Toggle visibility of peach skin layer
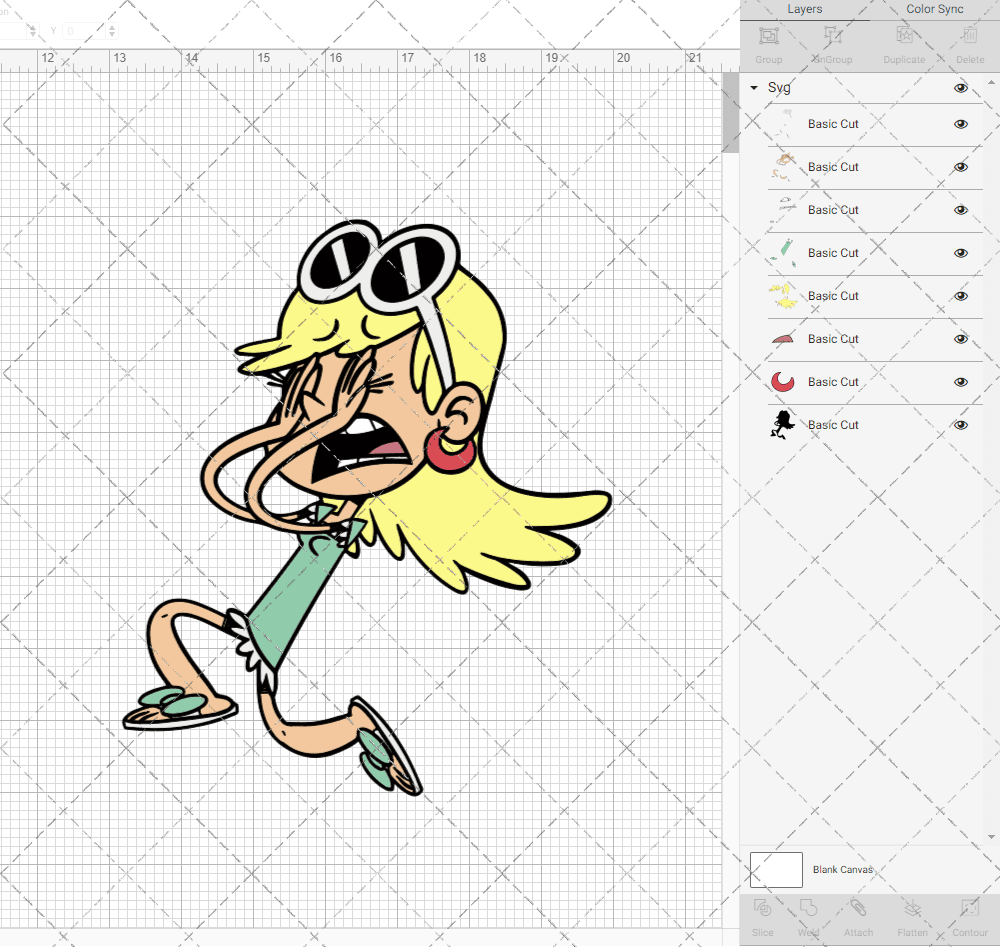Image resolution: width=1000 pixels, height=947 pixels. tap(961, 167)
